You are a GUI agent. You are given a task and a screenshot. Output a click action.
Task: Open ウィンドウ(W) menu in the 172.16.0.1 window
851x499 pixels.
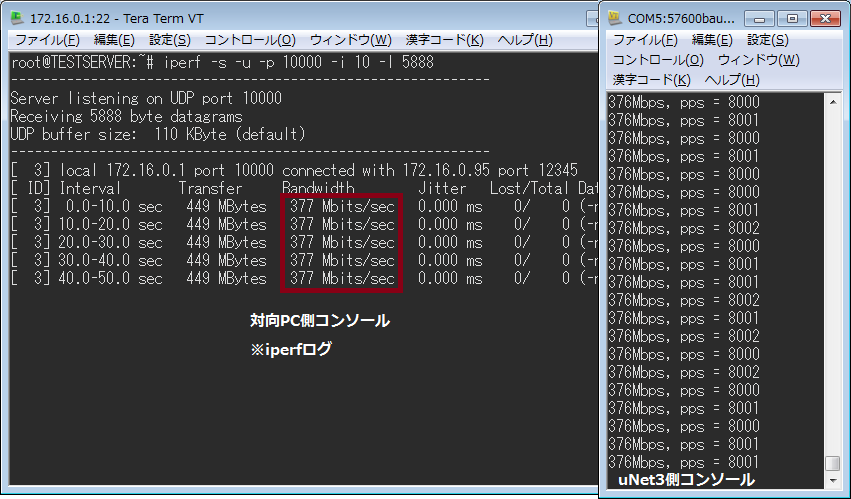pos(351,40)
